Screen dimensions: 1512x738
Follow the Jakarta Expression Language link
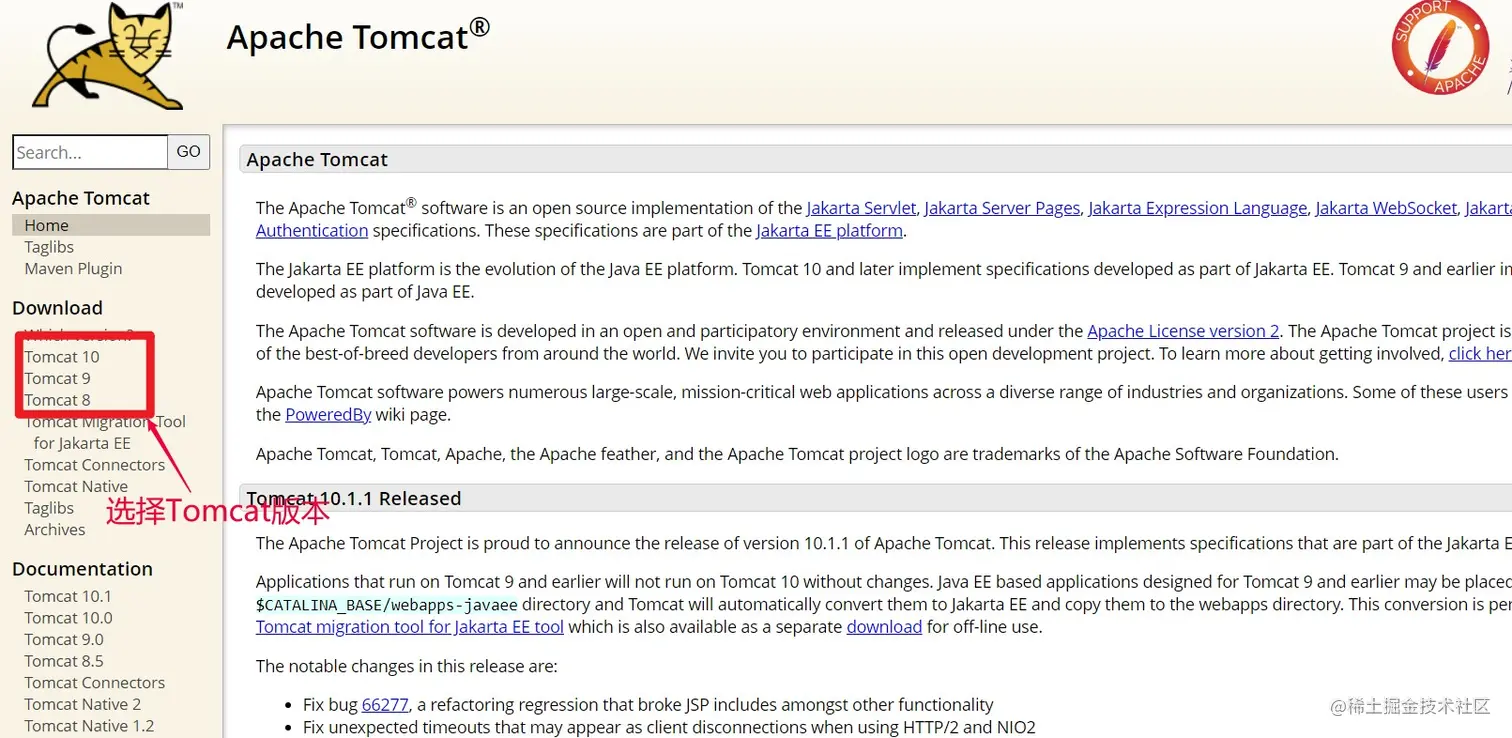tap(1198, 208)
